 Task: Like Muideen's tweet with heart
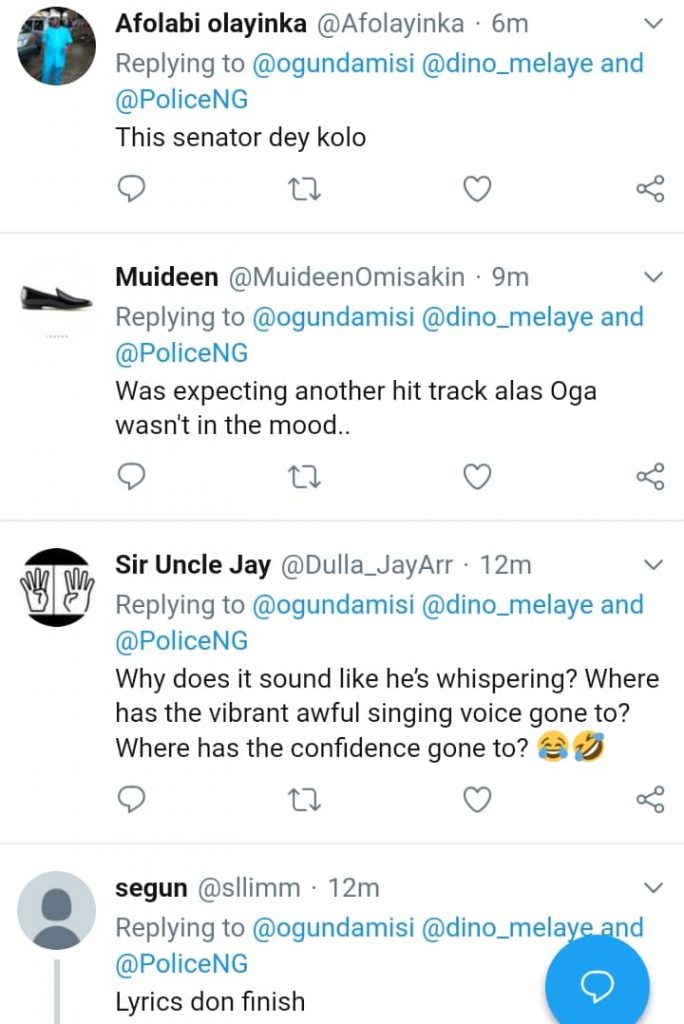coord(478,477)
